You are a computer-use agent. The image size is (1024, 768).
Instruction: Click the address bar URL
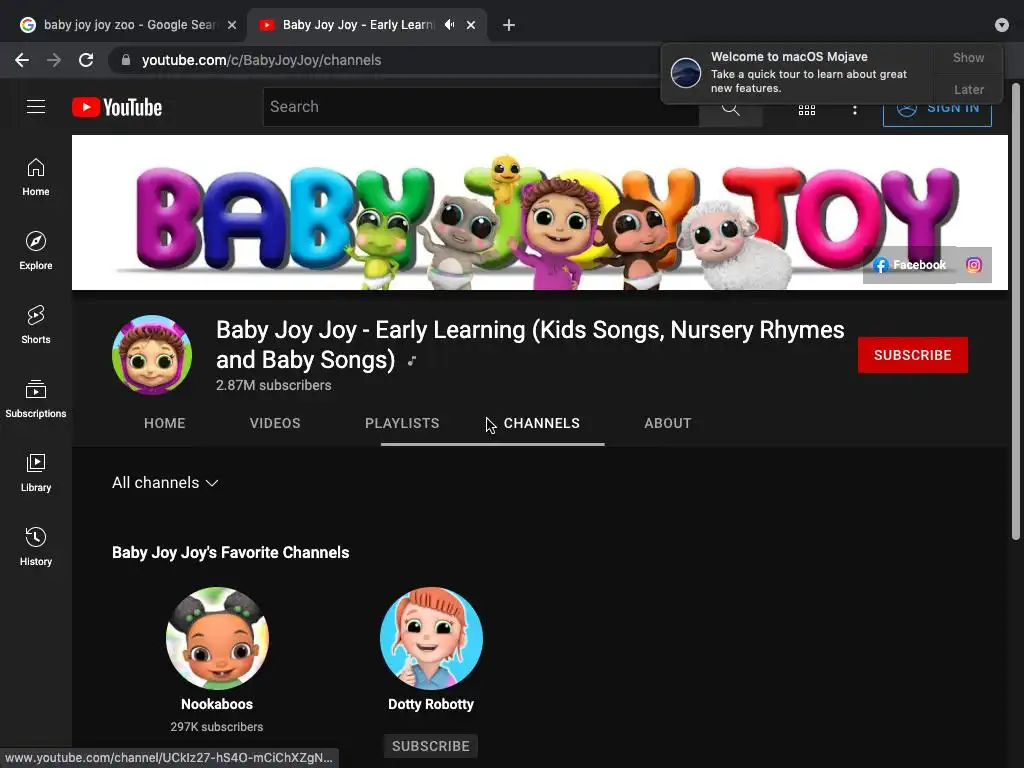tap(261, 60)
